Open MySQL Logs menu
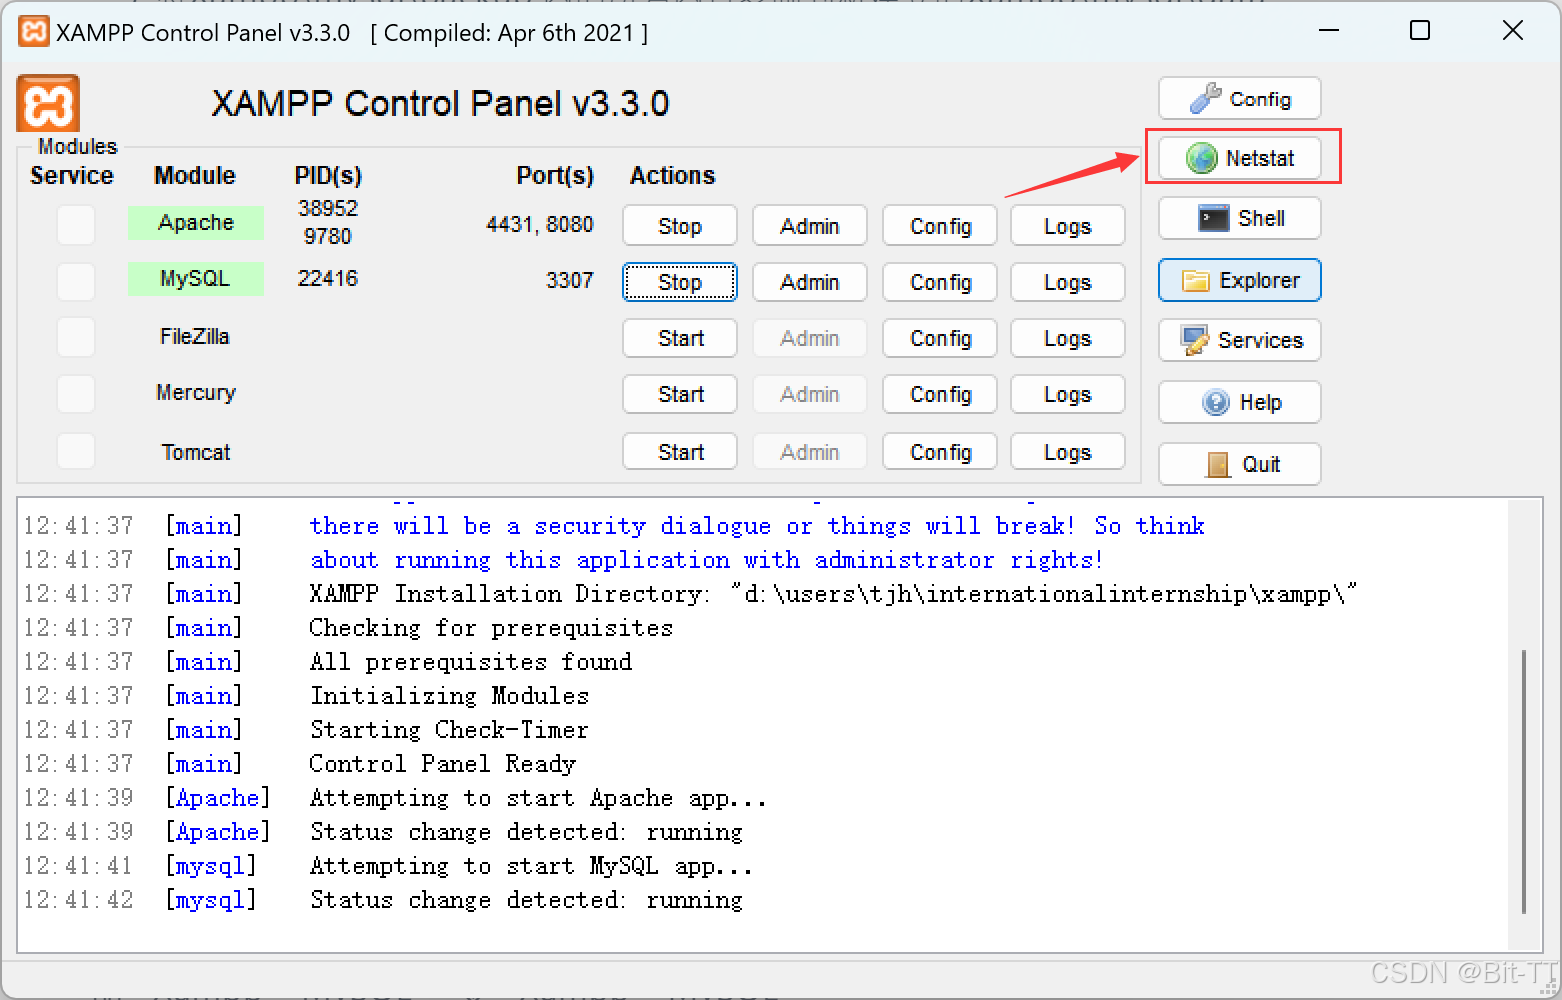The image size is (1562, 1000). 1068,282
